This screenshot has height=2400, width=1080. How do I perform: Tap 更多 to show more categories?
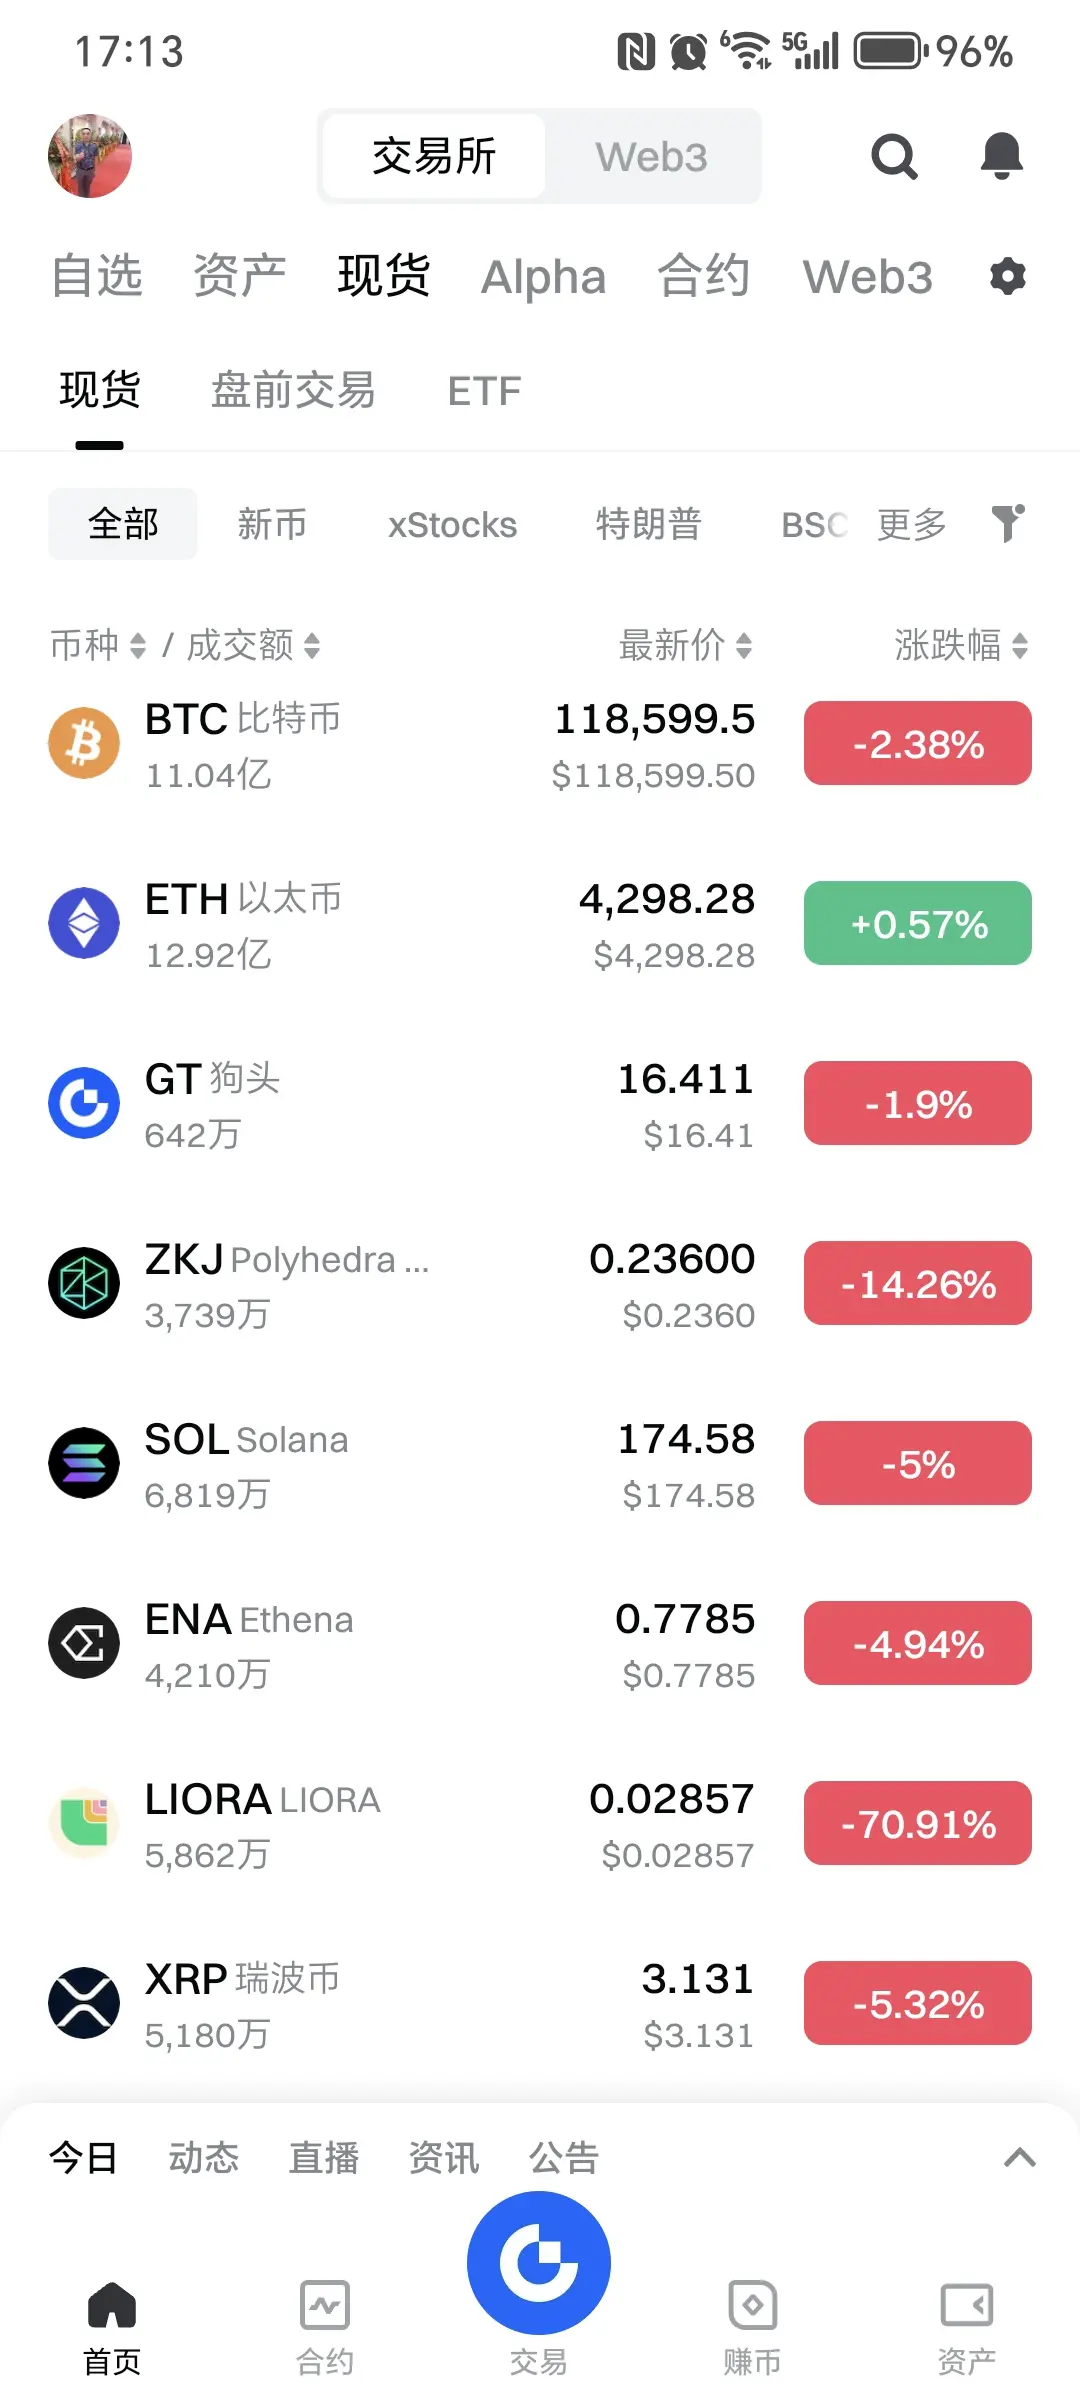911,524
